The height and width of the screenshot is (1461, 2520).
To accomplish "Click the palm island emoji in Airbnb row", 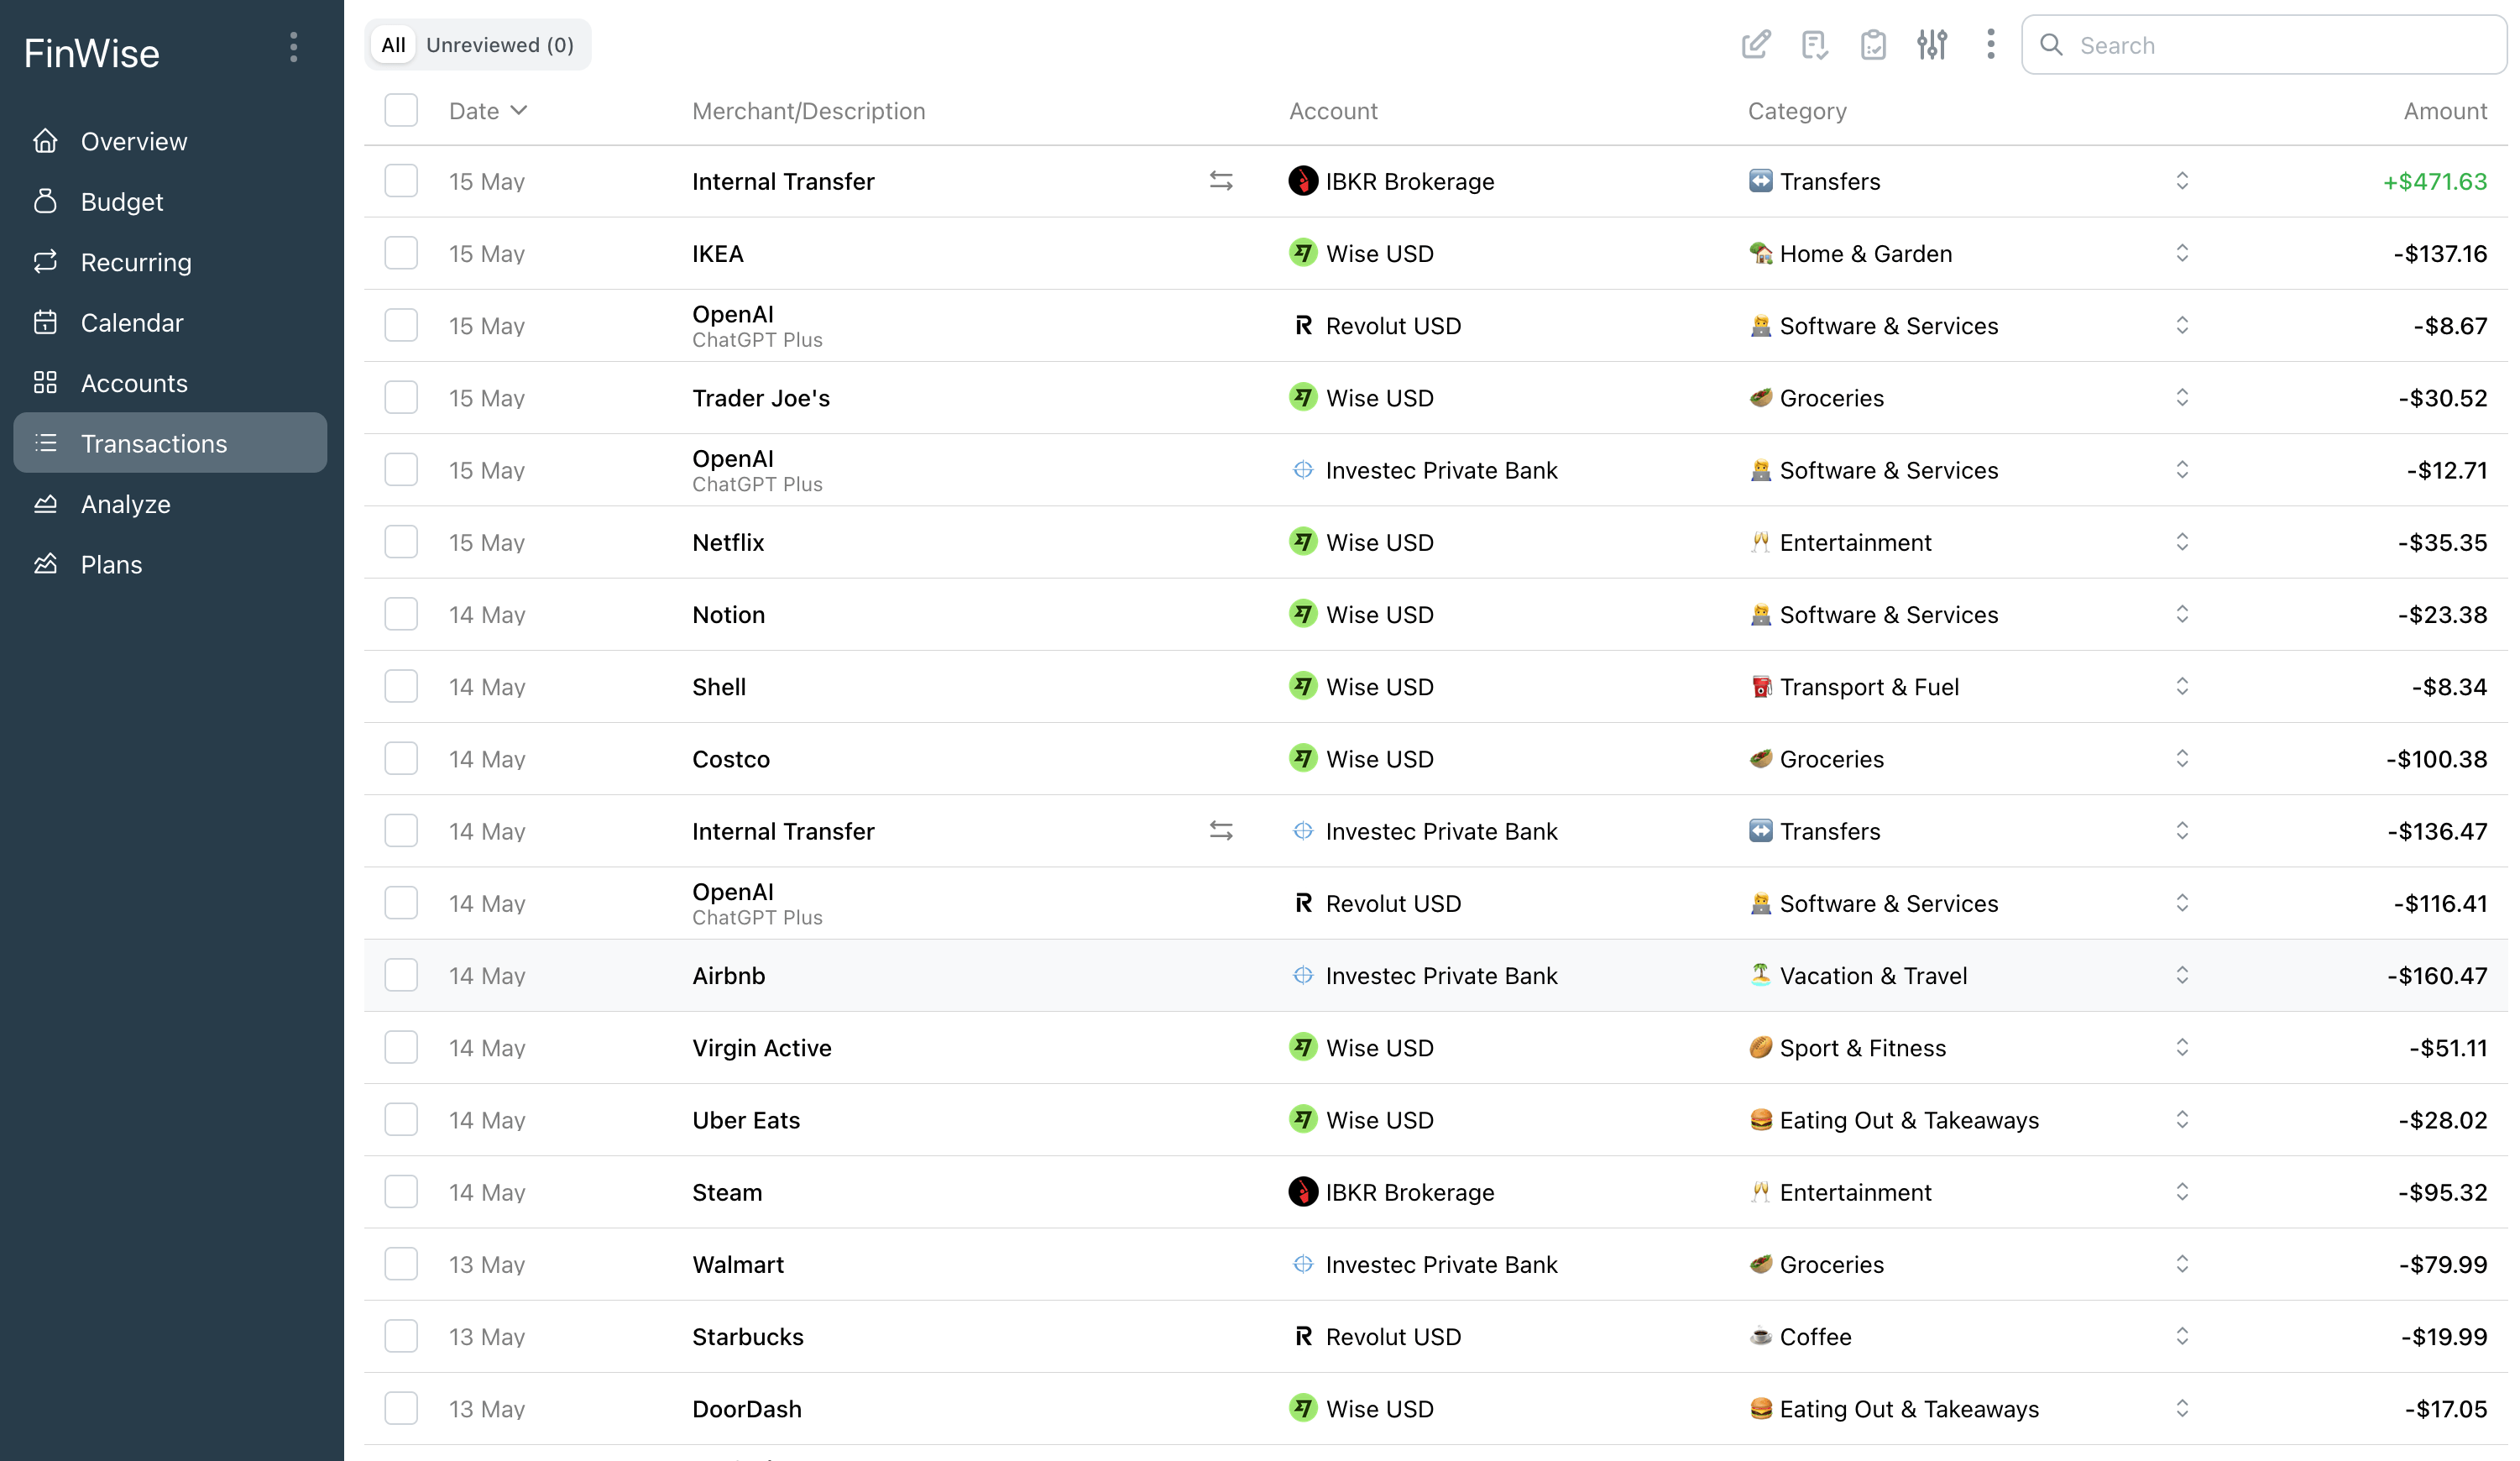I will [x=1761, y=975].
